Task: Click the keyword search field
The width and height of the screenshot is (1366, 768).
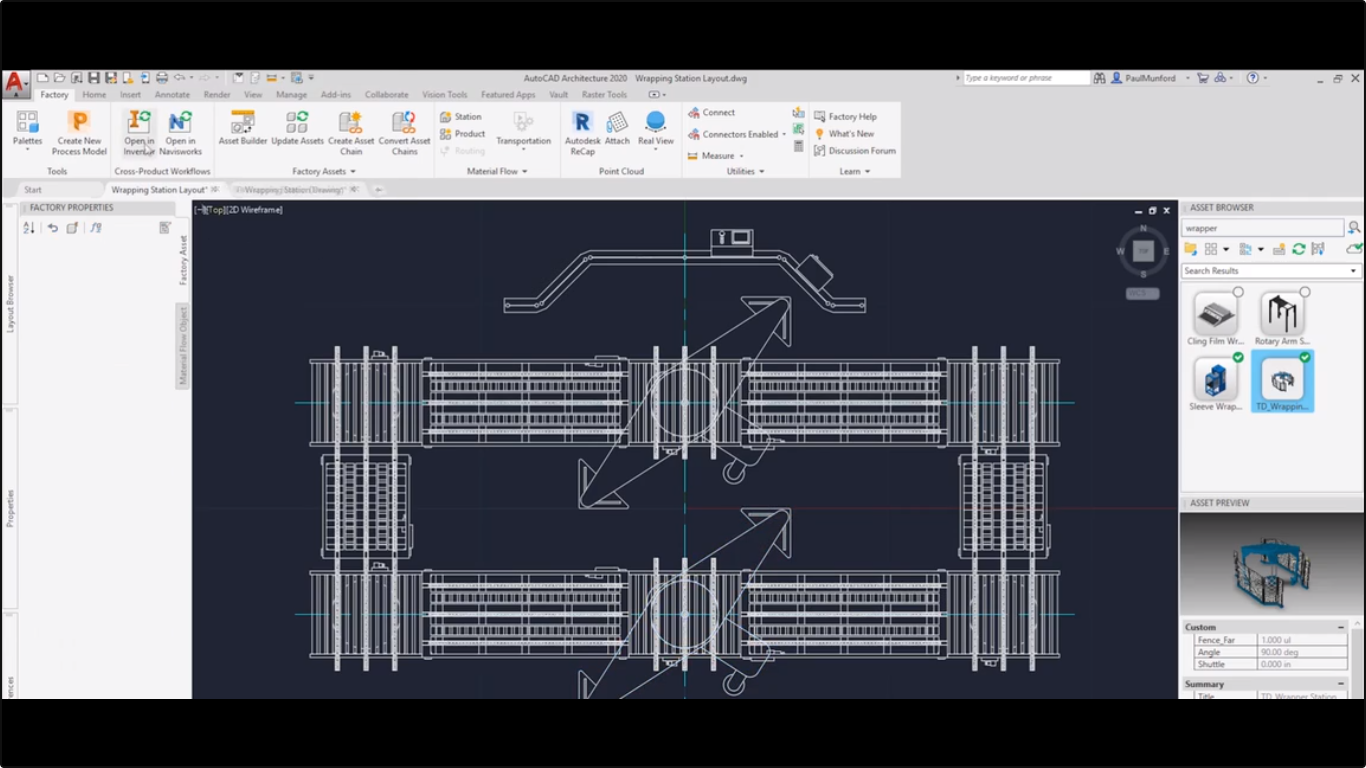Action: (1026, 78)
